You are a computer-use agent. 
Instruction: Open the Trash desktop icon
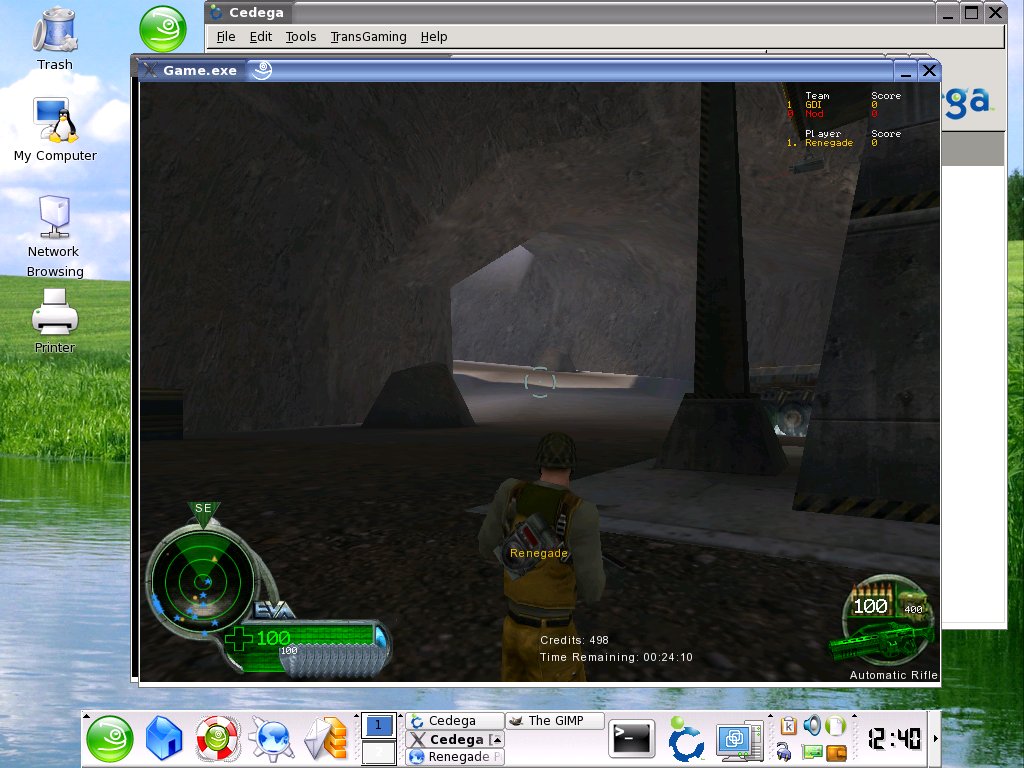pyautogui.click(x=55, y=38)
